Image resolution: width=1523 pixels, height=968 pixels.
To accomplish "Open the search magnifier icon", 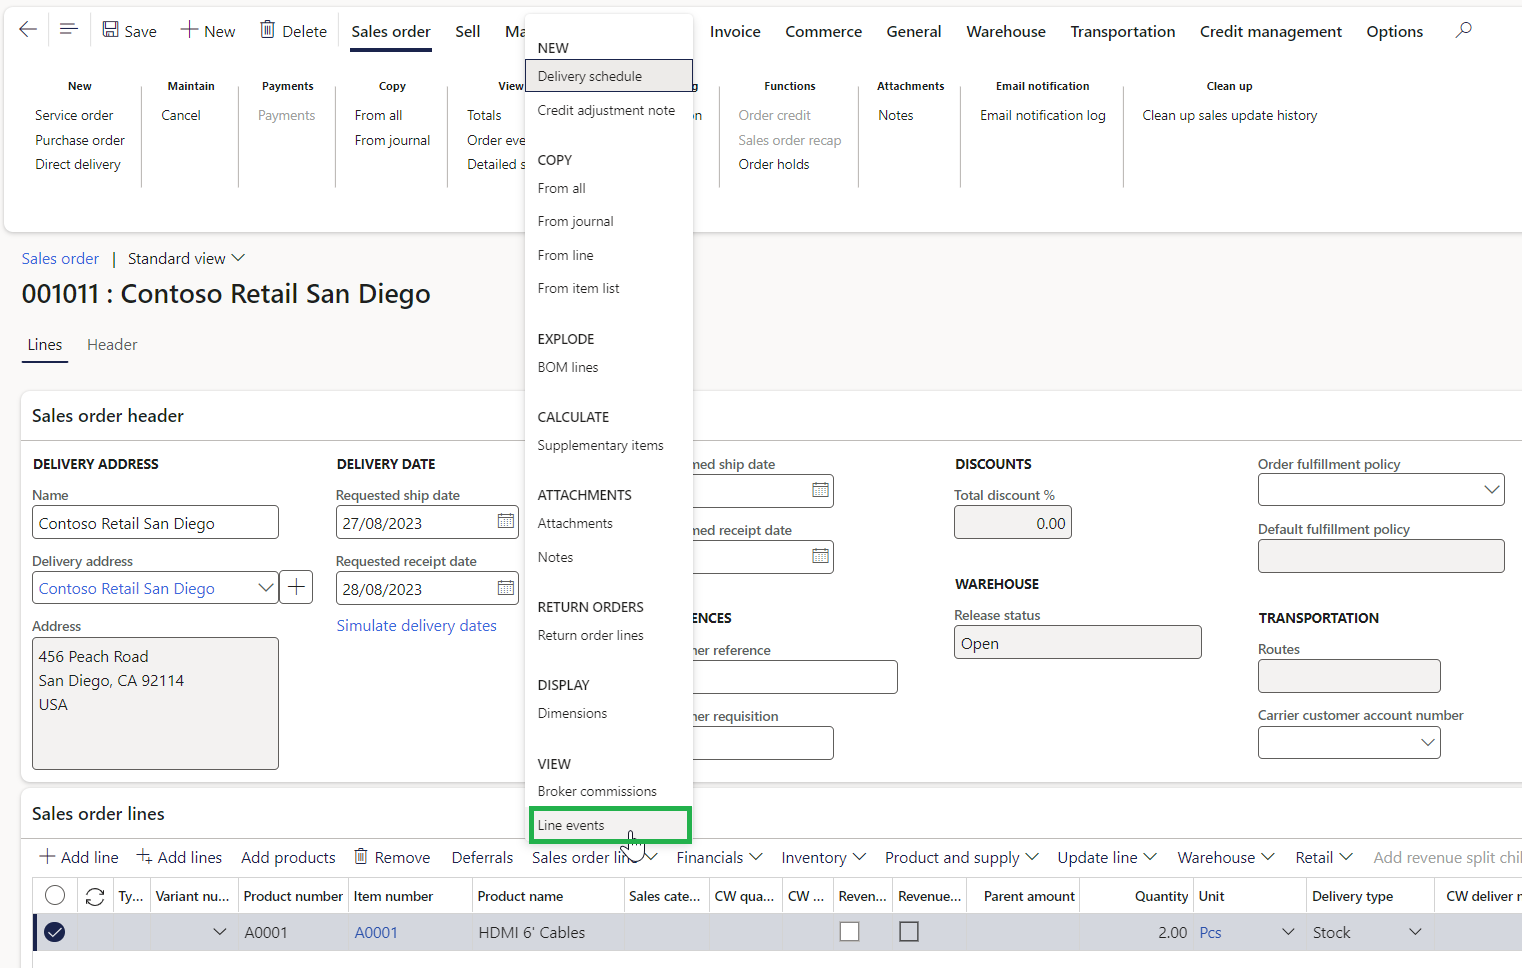I will (1462, 29).
